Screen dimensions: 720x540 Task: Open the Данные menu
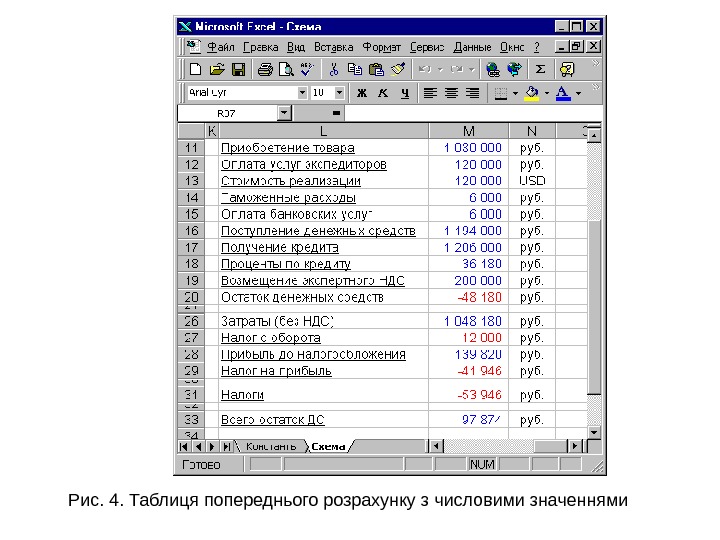click(x=472, y=47)
